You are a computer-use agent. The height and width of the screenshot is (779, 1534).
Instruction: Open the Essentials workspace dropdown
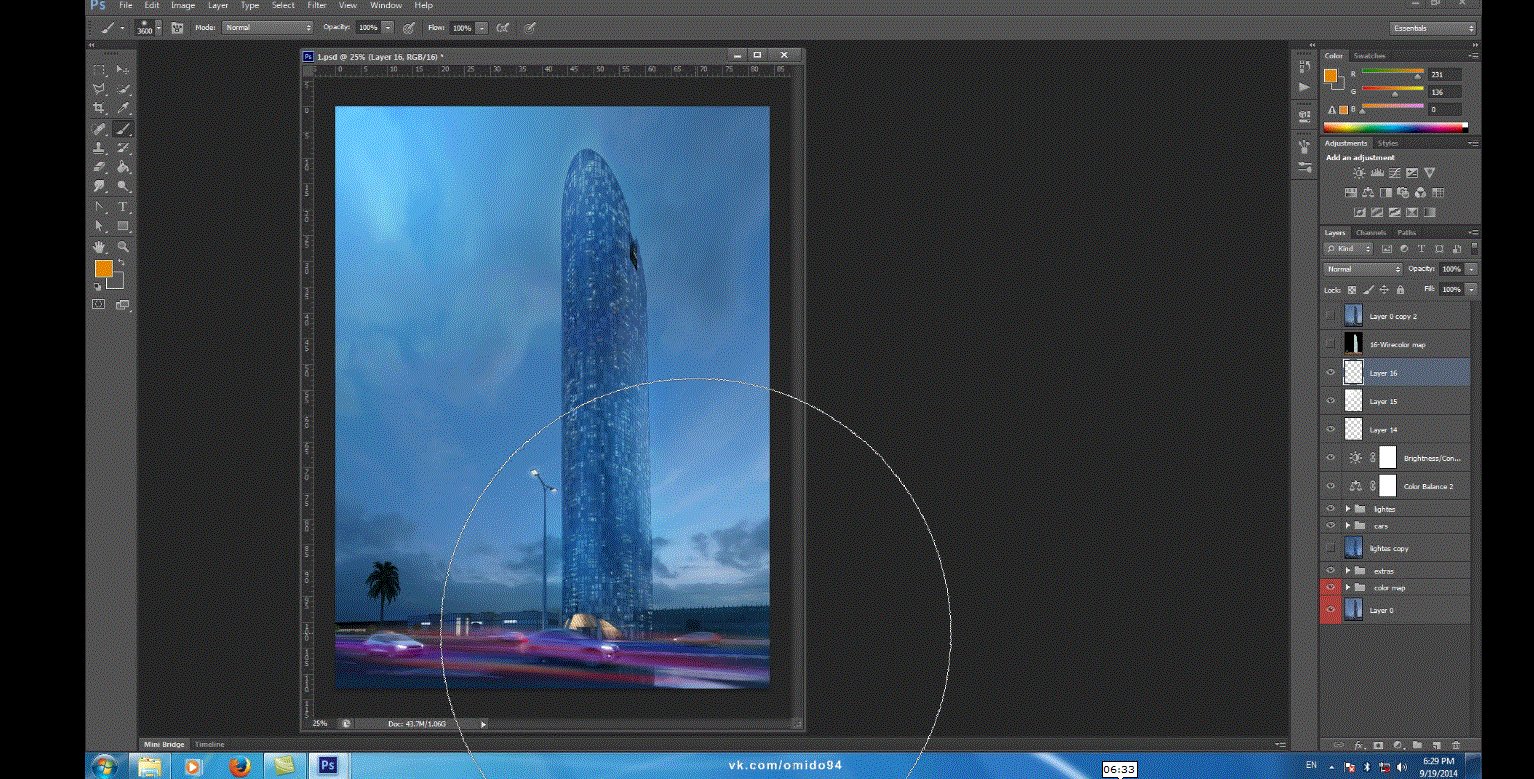1432,28
